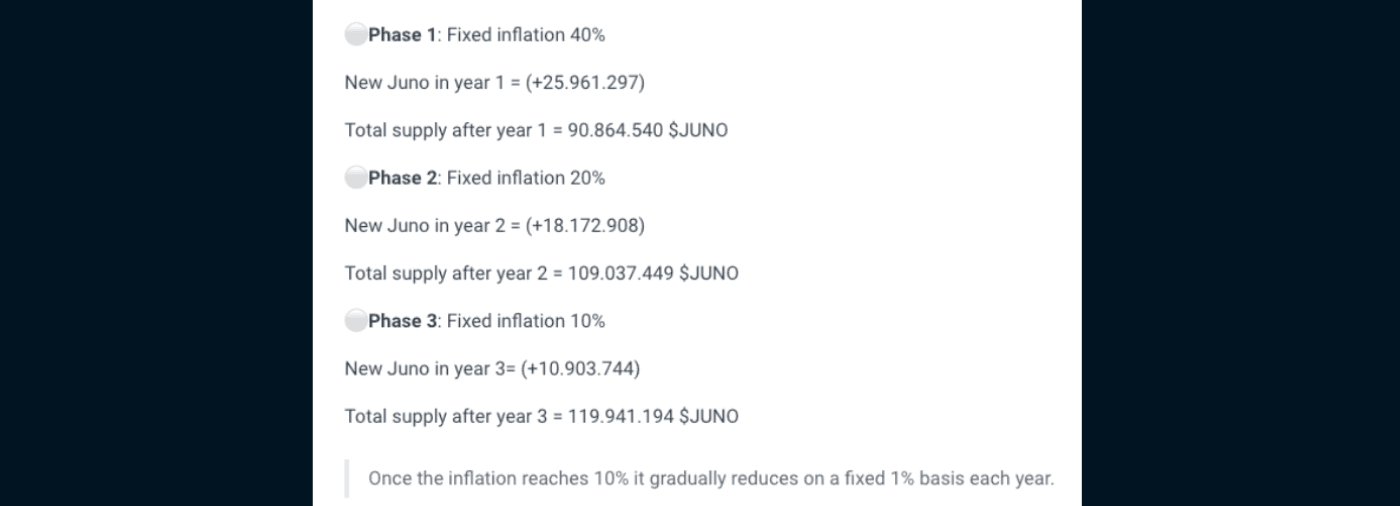This screenshot has height=506, width=1400.
Task: Click the 90.864.540 $JUNO amount
Action: click(x=647, y=131)
